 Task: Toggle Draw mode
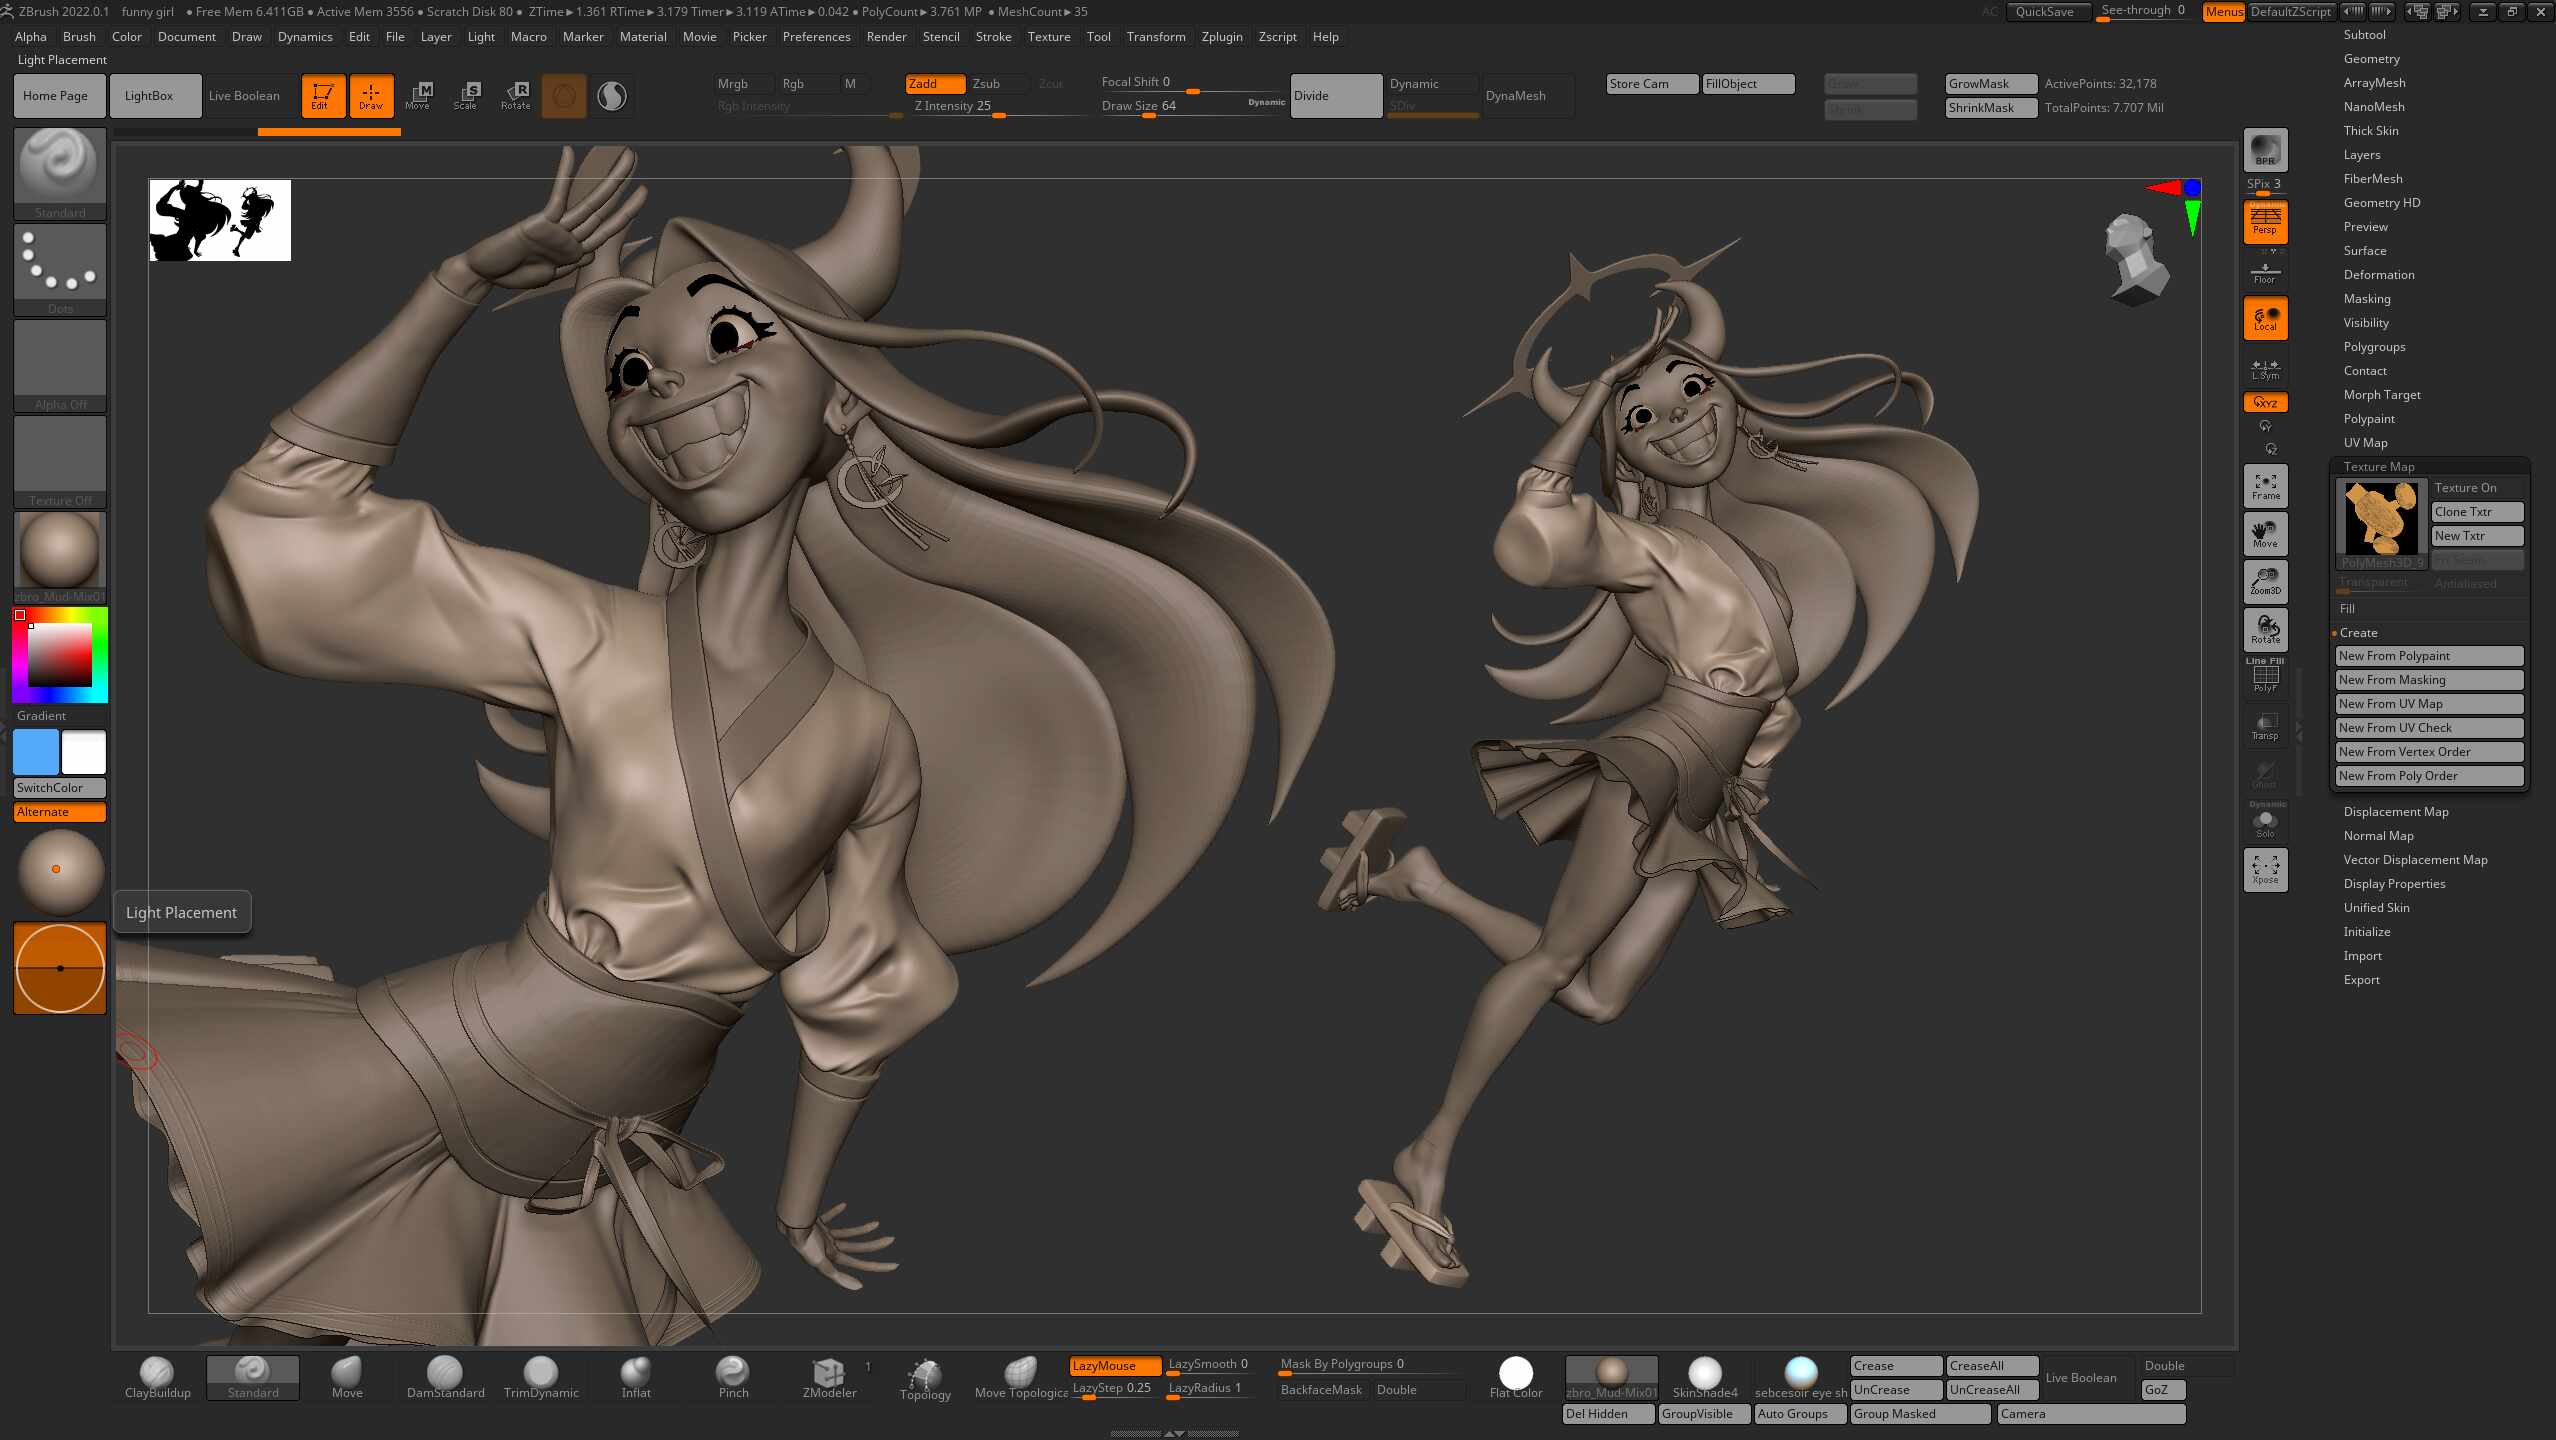tap(371, 95)
